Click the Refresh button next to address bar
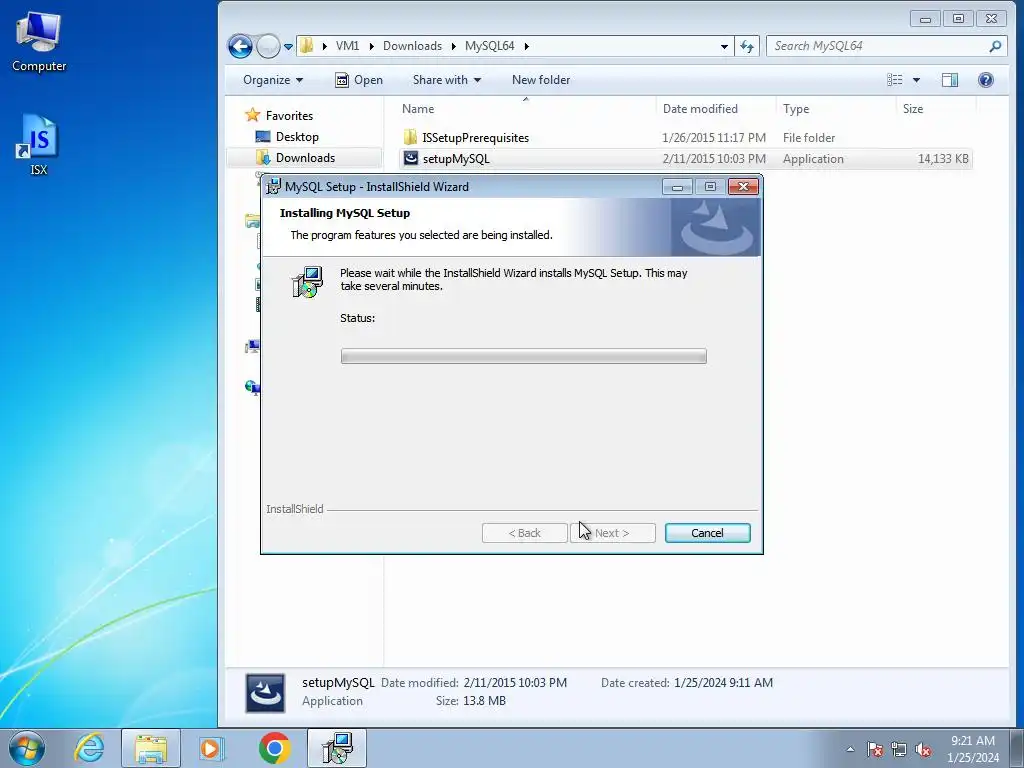 [746, 46]
